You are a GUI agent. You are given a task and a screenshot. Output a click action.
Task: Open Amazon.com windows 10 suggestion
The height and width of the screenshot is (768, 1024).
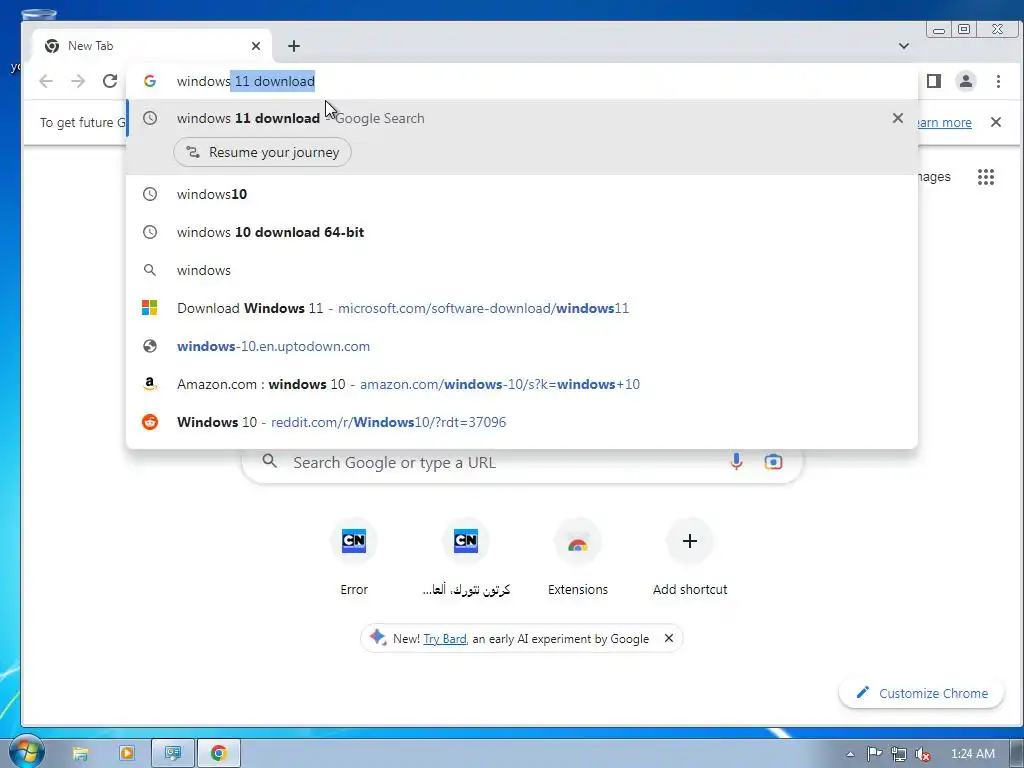coord(522,384)
